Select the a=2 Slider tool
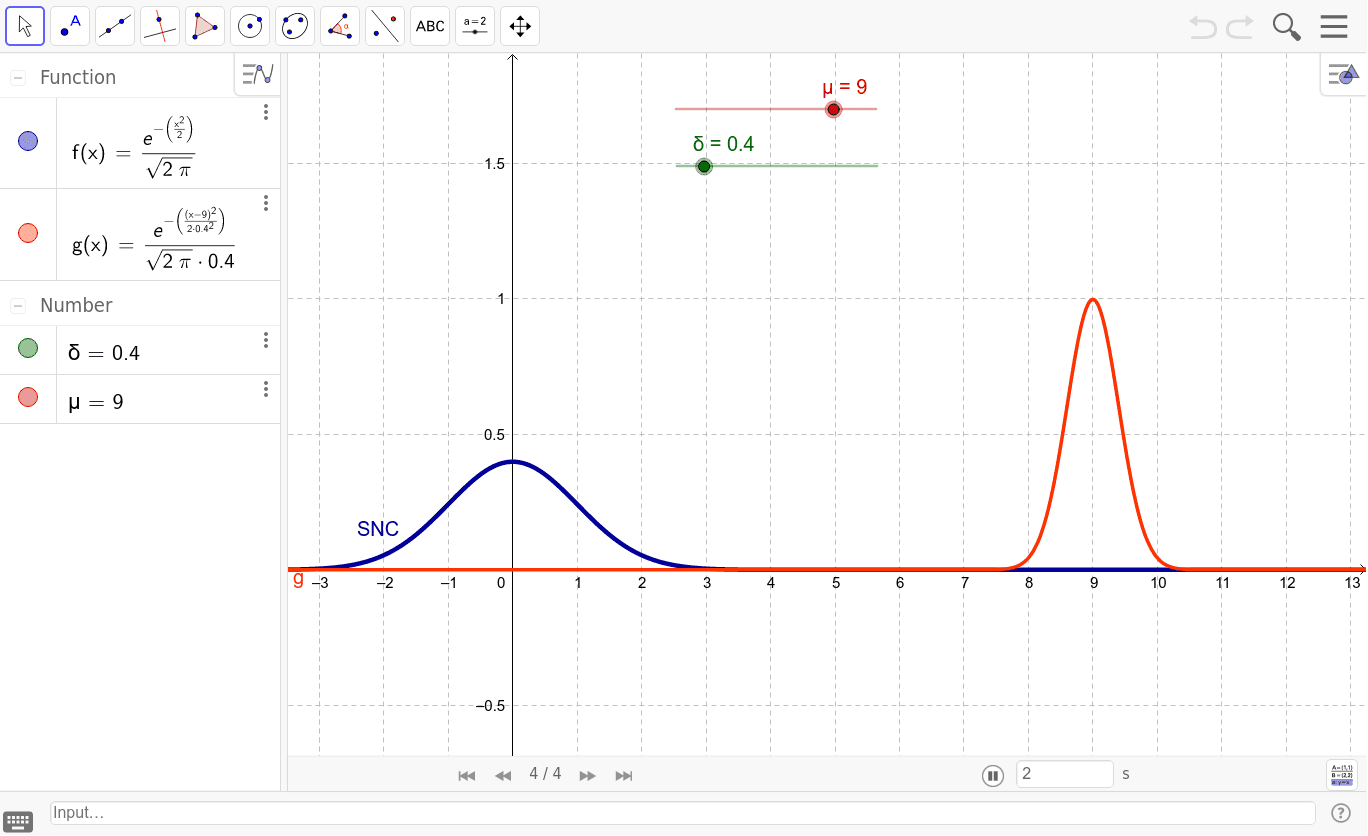 [475, 26]
